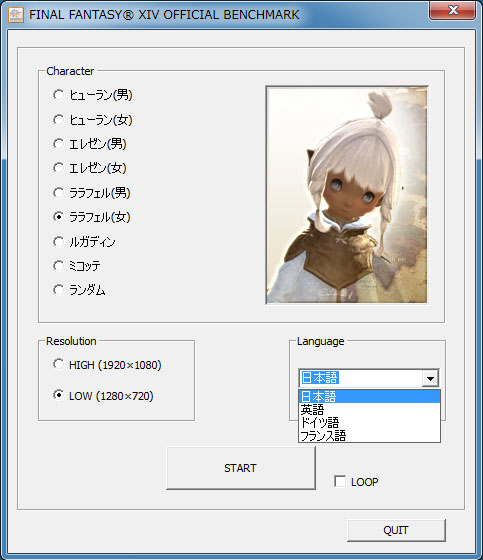Select ララフェル(女) radio button
Image resolution: width=483 pixels, height=560 pixels.
coord(58,216)
